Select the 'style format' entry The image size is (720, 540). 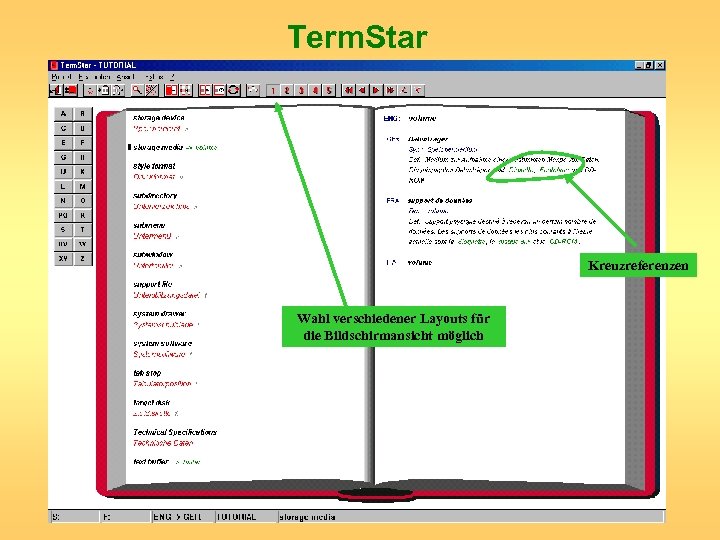tap(154, 166)
